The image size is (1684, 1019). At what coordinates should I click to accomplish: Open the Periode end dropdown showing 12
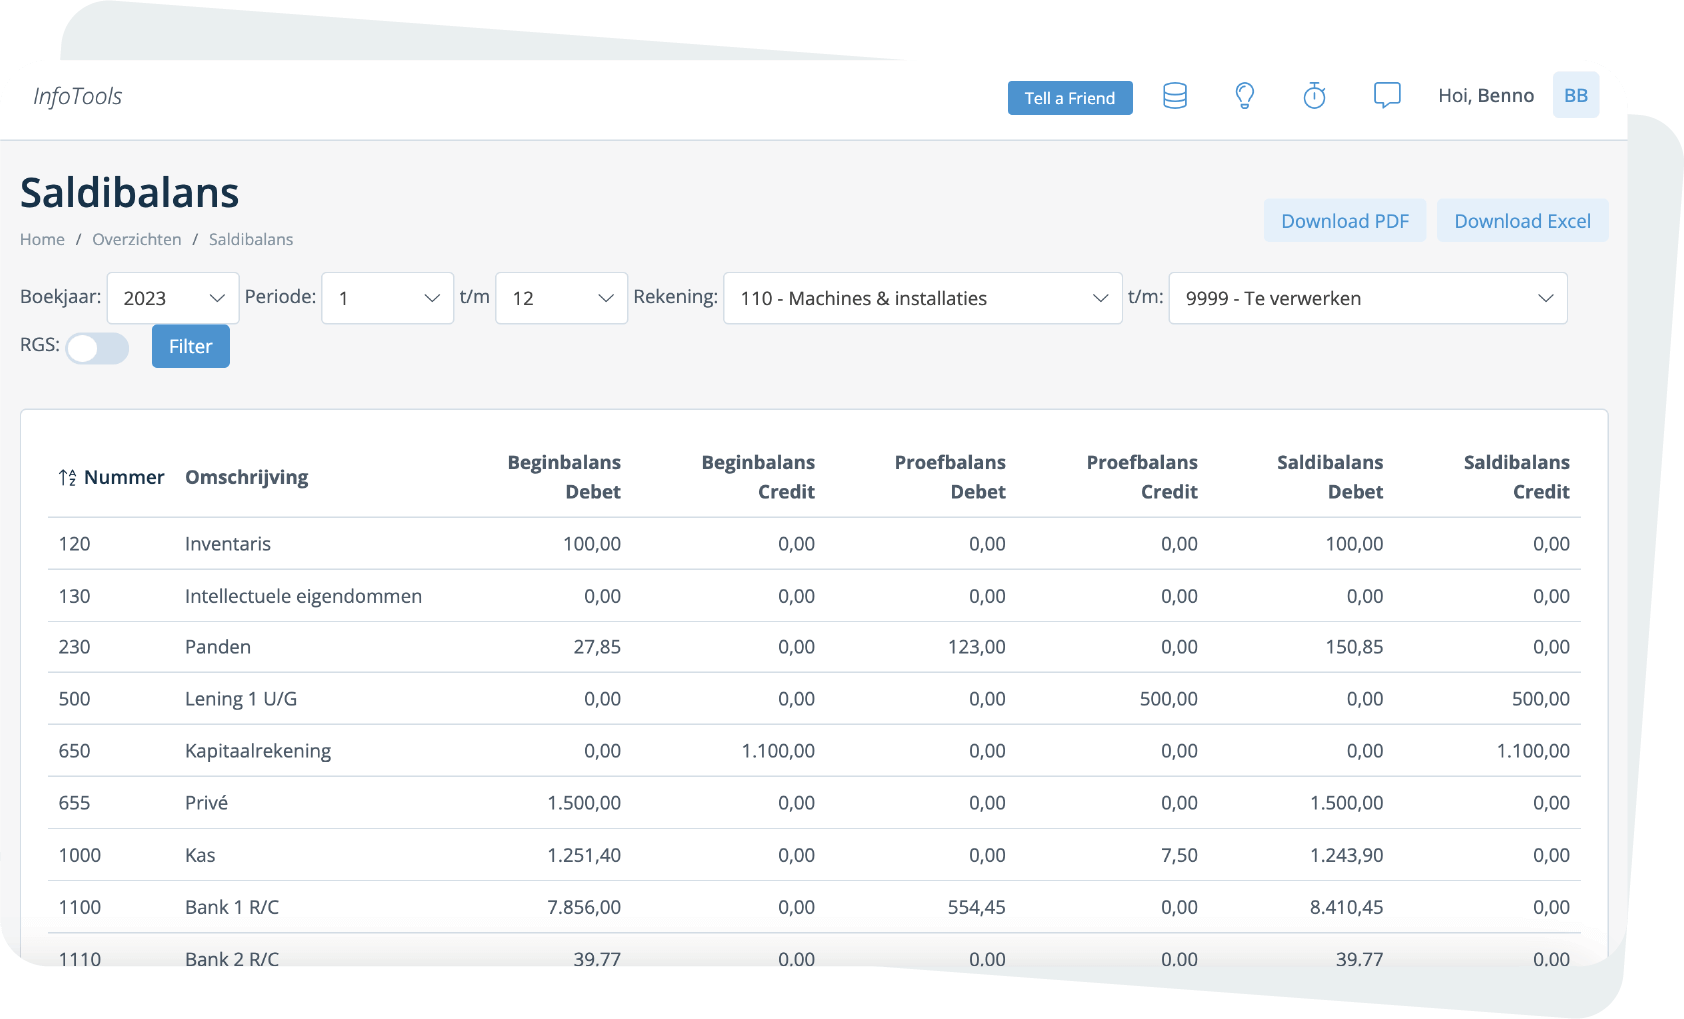tap(562, 298)
